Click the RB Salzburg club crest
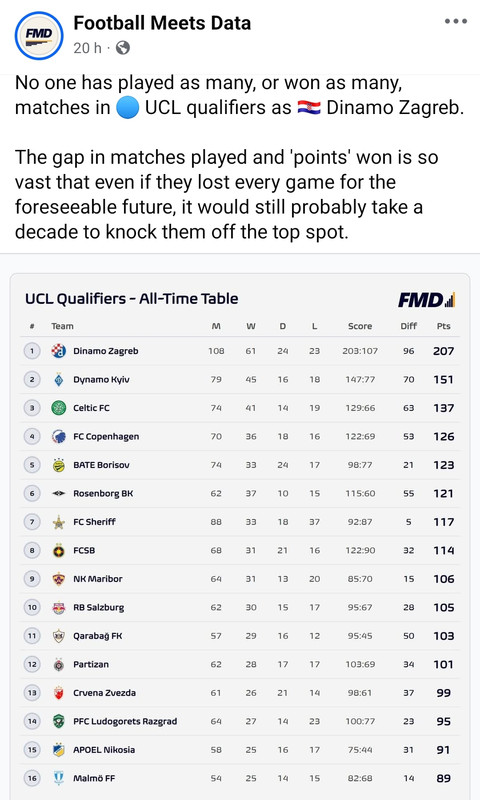This screenshot has width=480, height=800. pos(59,607)
